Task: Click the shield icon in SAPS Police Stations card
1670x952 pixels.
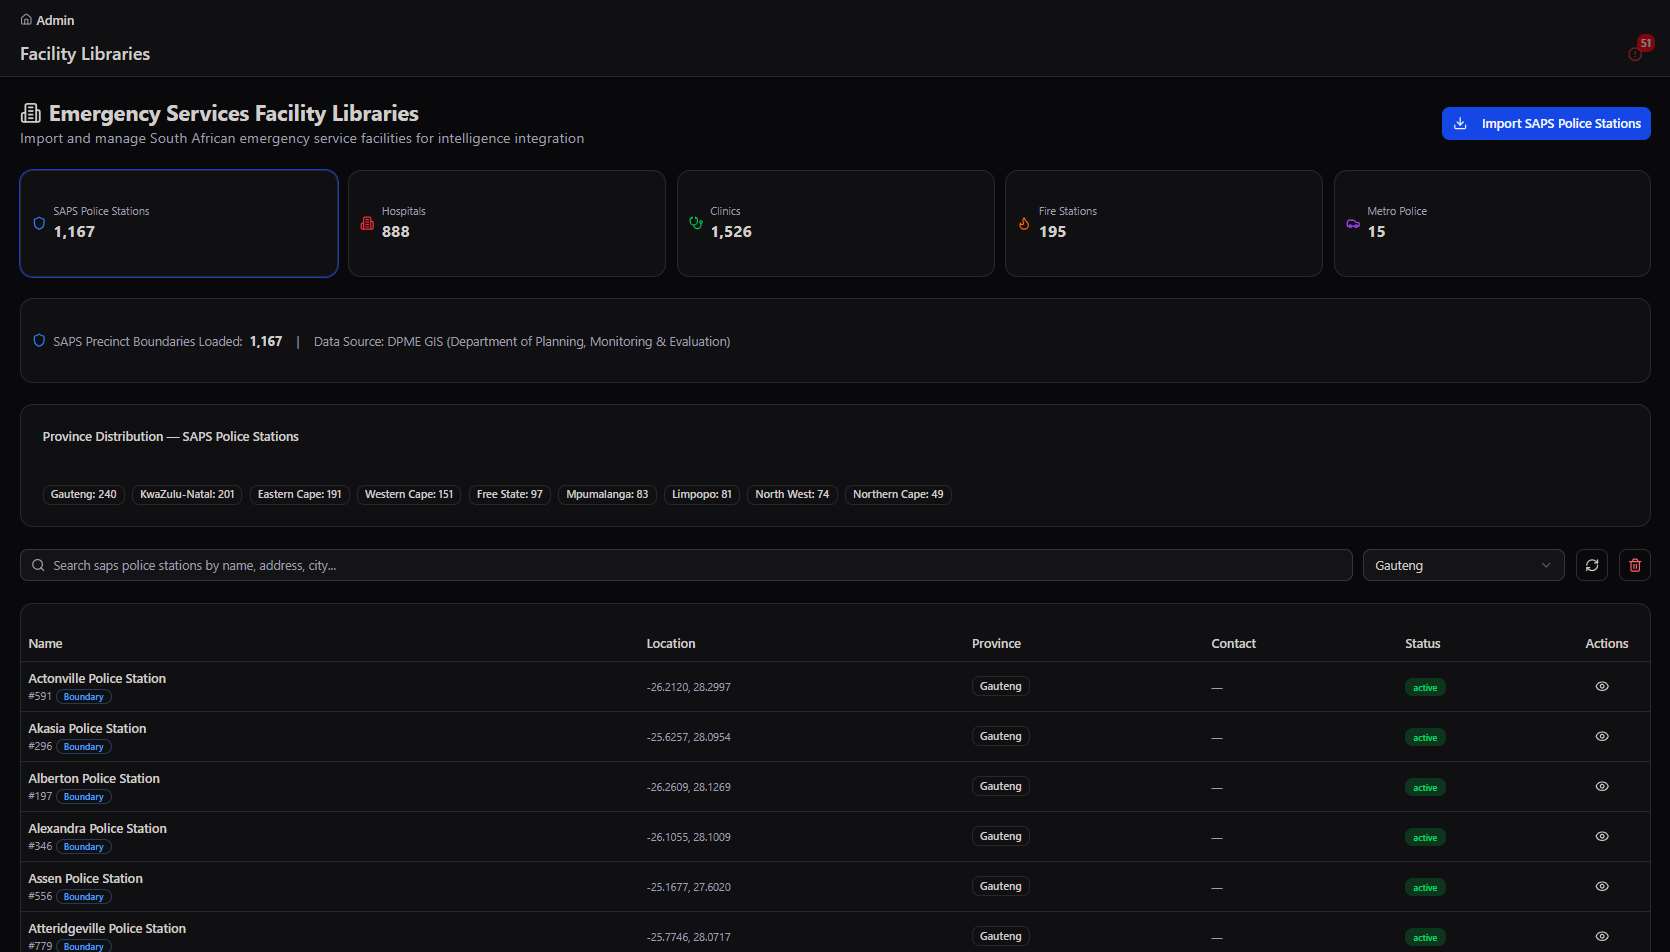Action: (x=39, y=223)
